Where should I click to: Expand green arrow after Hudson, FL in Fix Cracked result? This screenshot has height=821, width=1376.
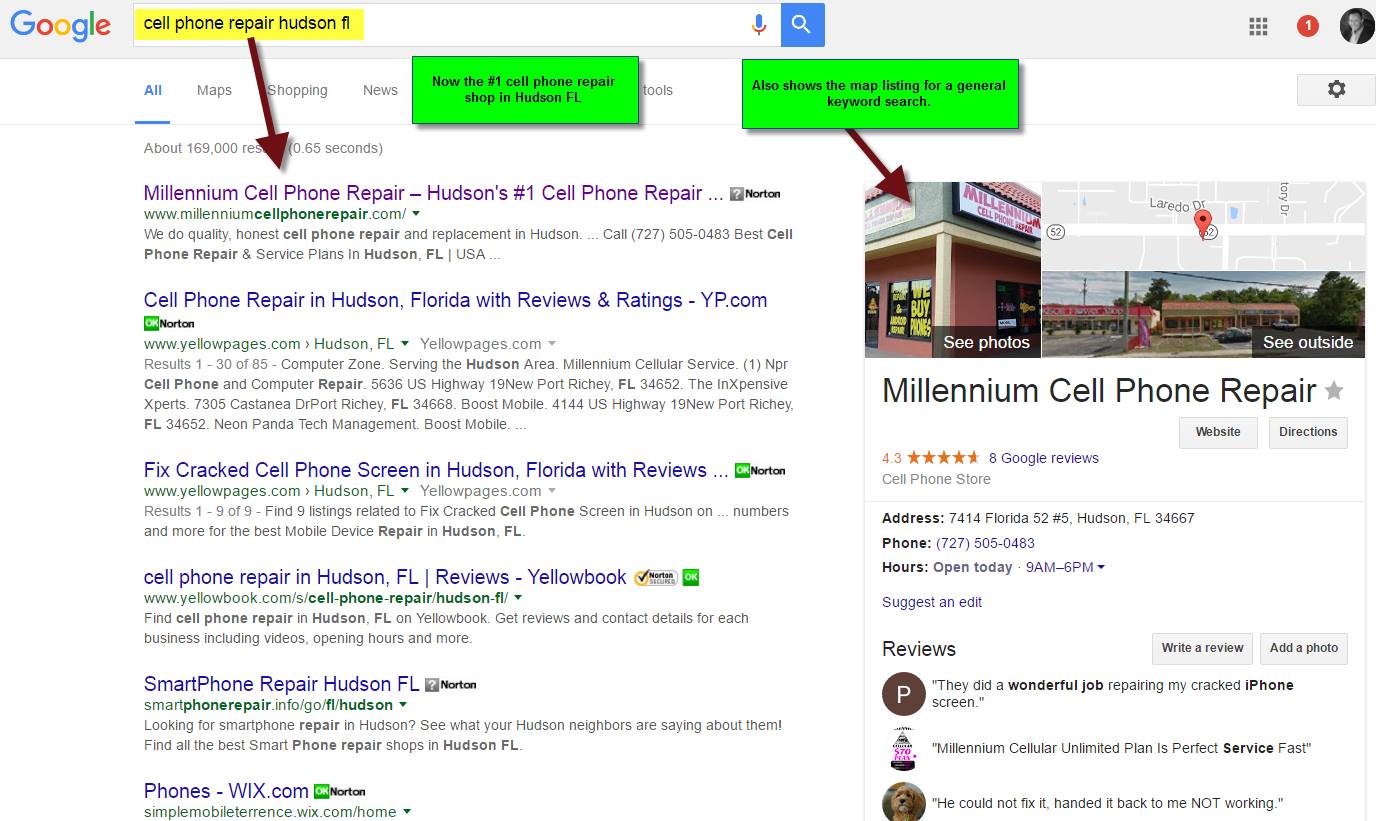coord(405,491)
